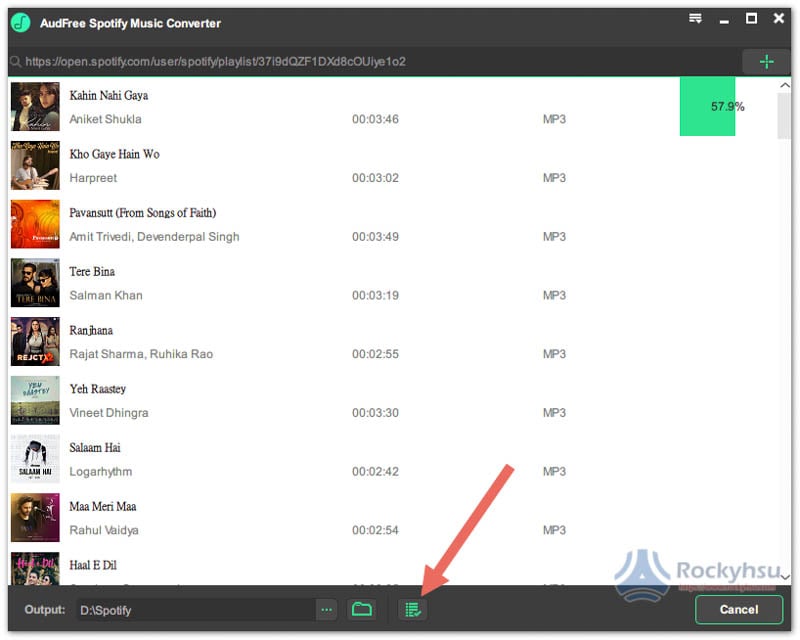Select Pavansutt album thumbnail
Image resolution: width=800 pixels, height=640 pixels.
[x=35, y=224]
